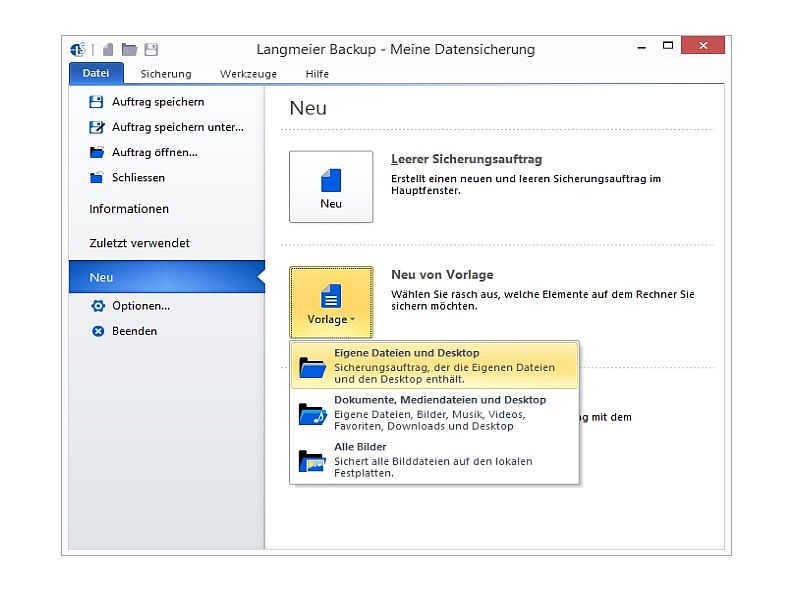The height and width of the screenshot is (600, 800).
Task: Click the Leerer Sicherungsauftrag heading
Action: [466, 159]
